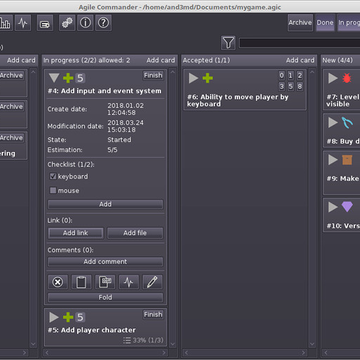Click the copy card icon on card #4
The height and width of the screenshot is (360, 360).
click(105, 283)
